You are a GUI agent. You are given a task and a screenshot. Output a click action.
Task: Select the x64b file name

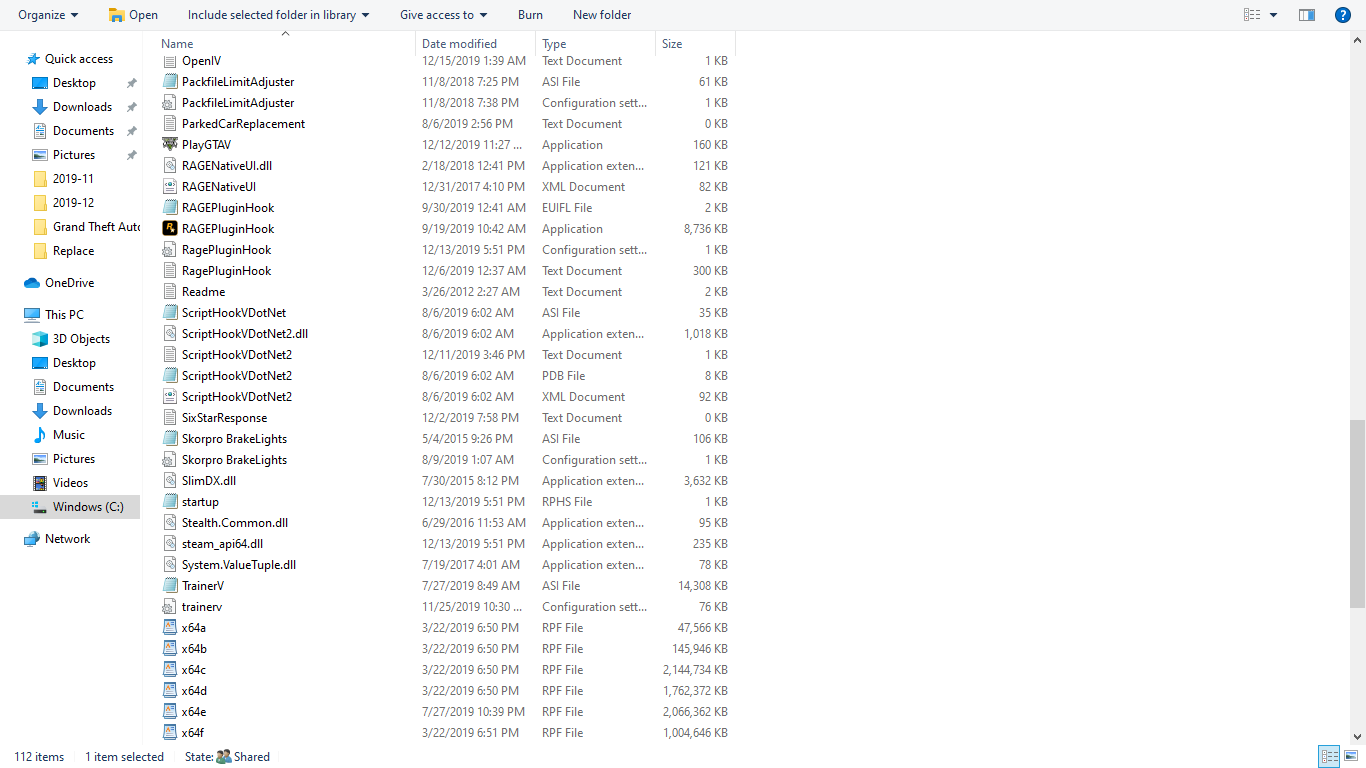click(194, 649)
